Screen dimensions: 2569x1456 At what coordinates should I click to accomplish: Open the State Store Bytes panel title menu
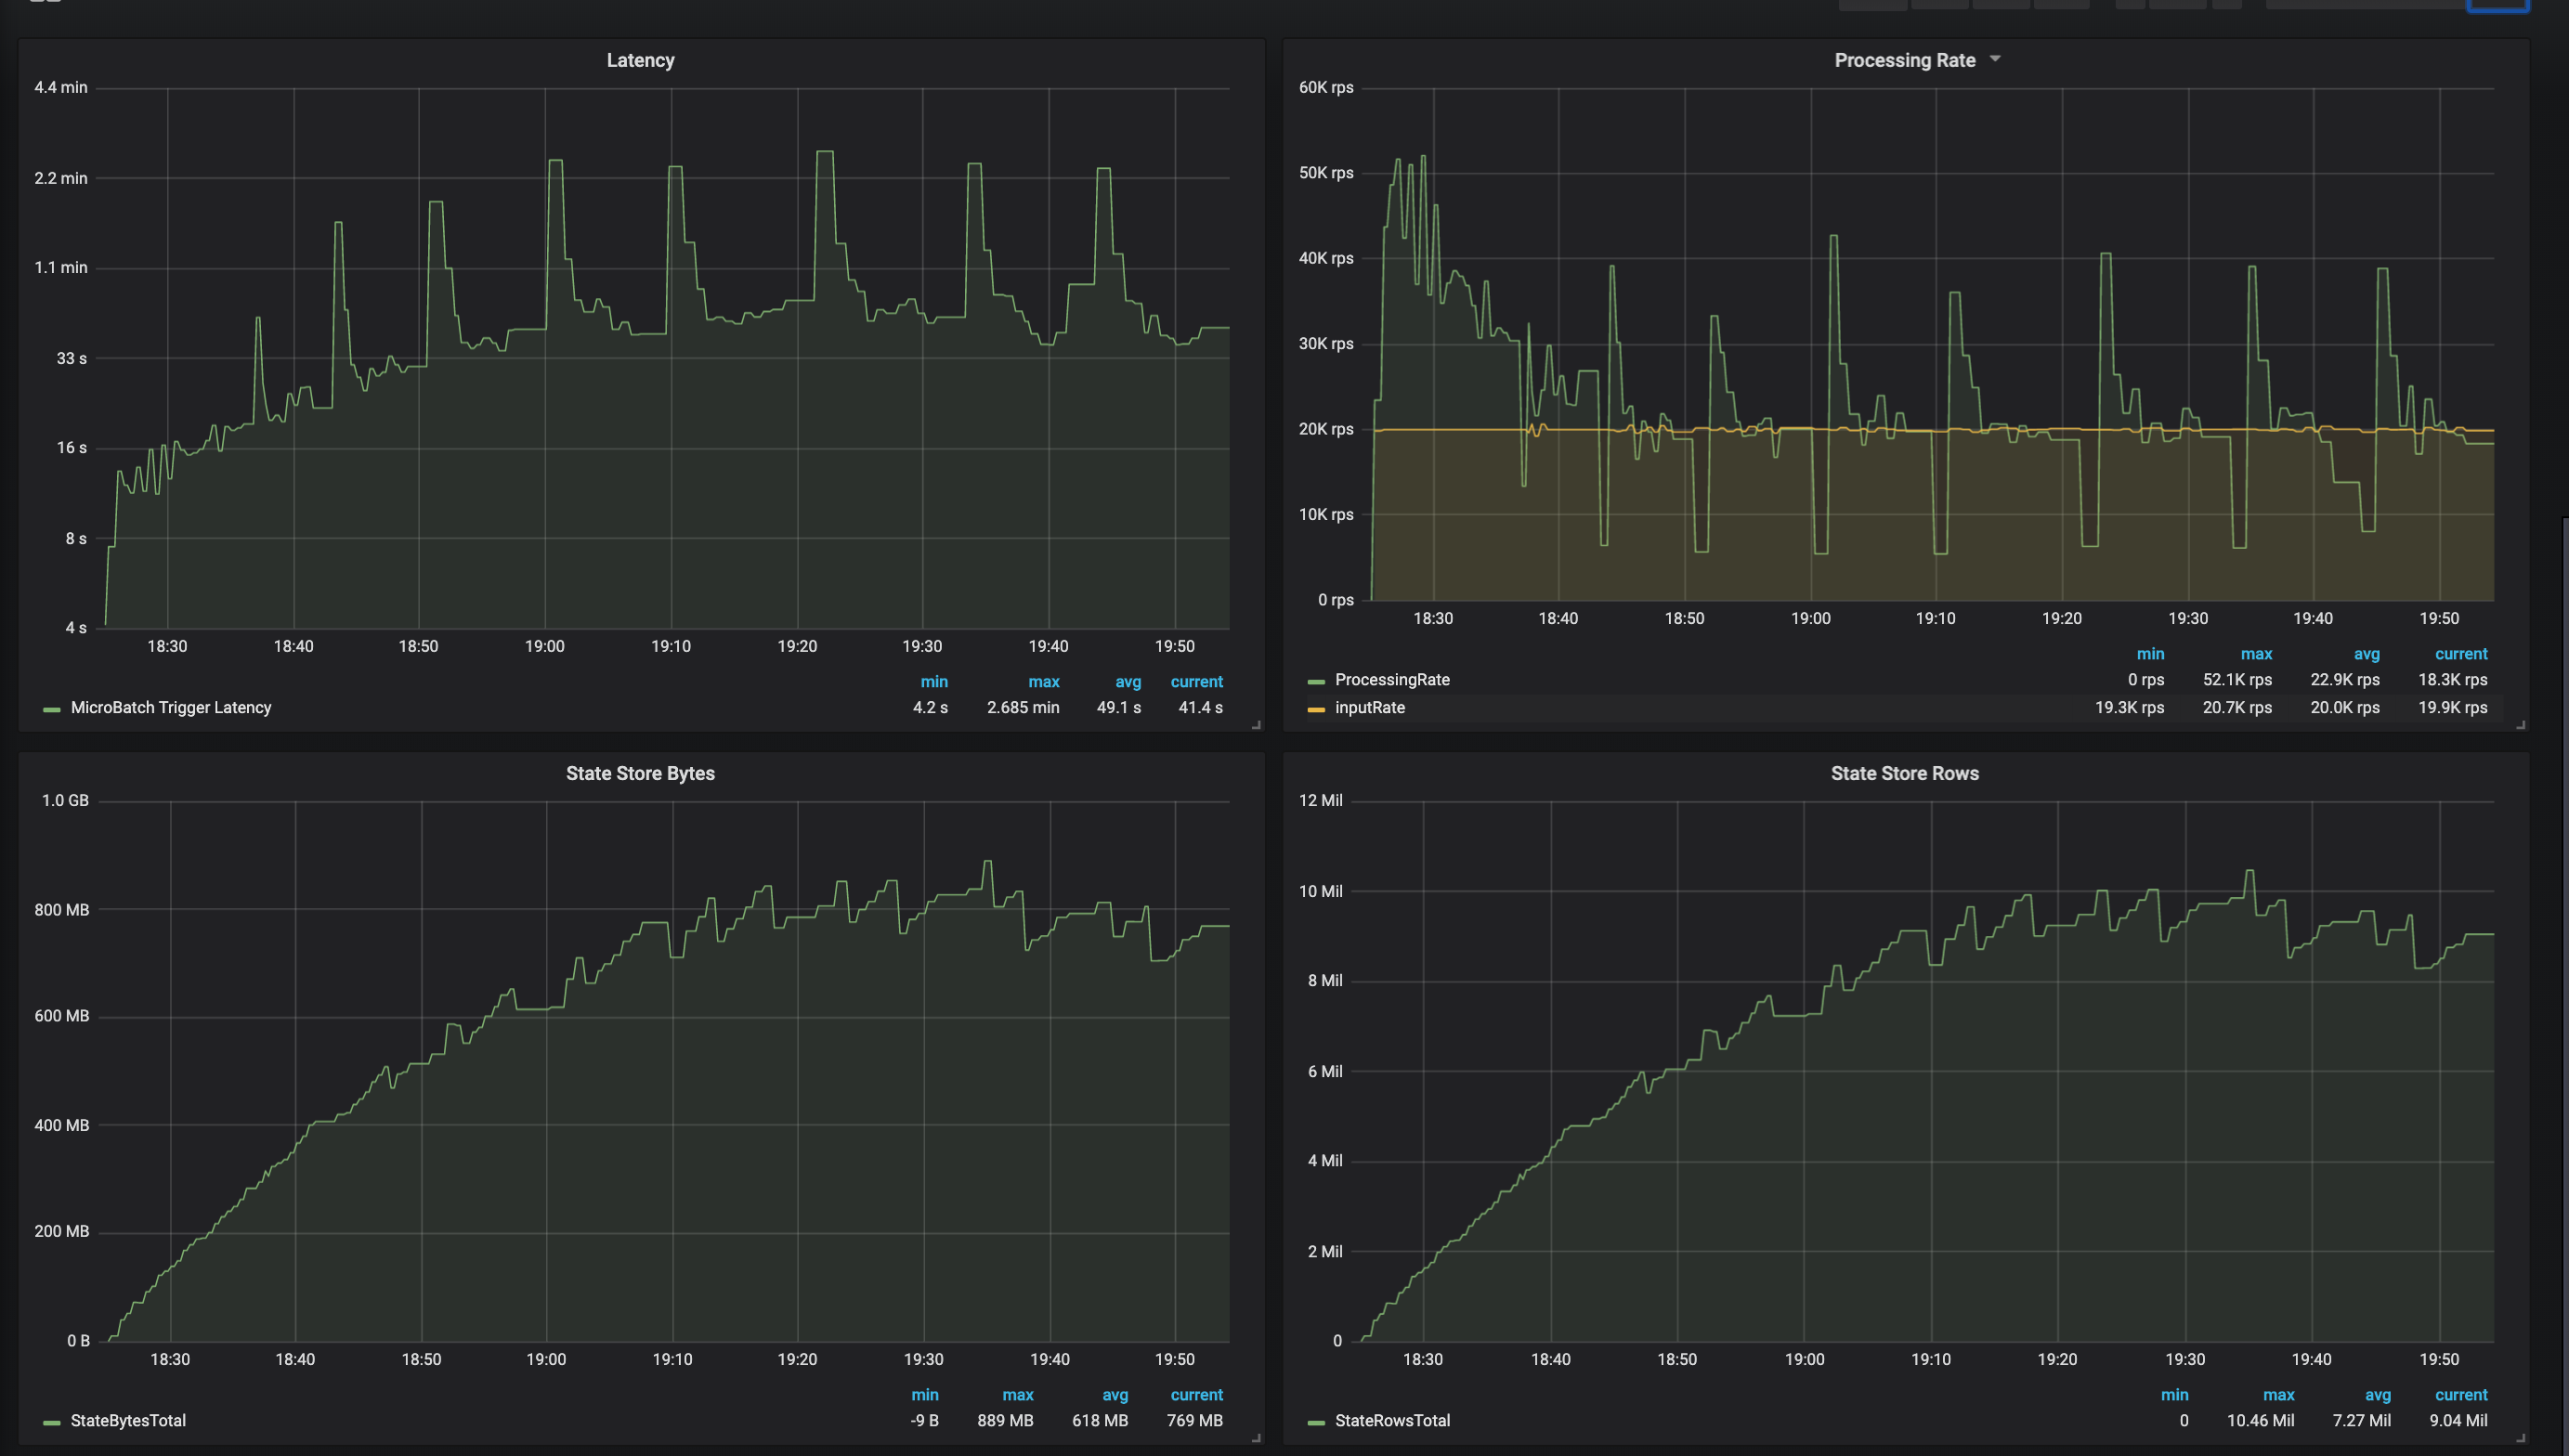click(x=640, y=773)
